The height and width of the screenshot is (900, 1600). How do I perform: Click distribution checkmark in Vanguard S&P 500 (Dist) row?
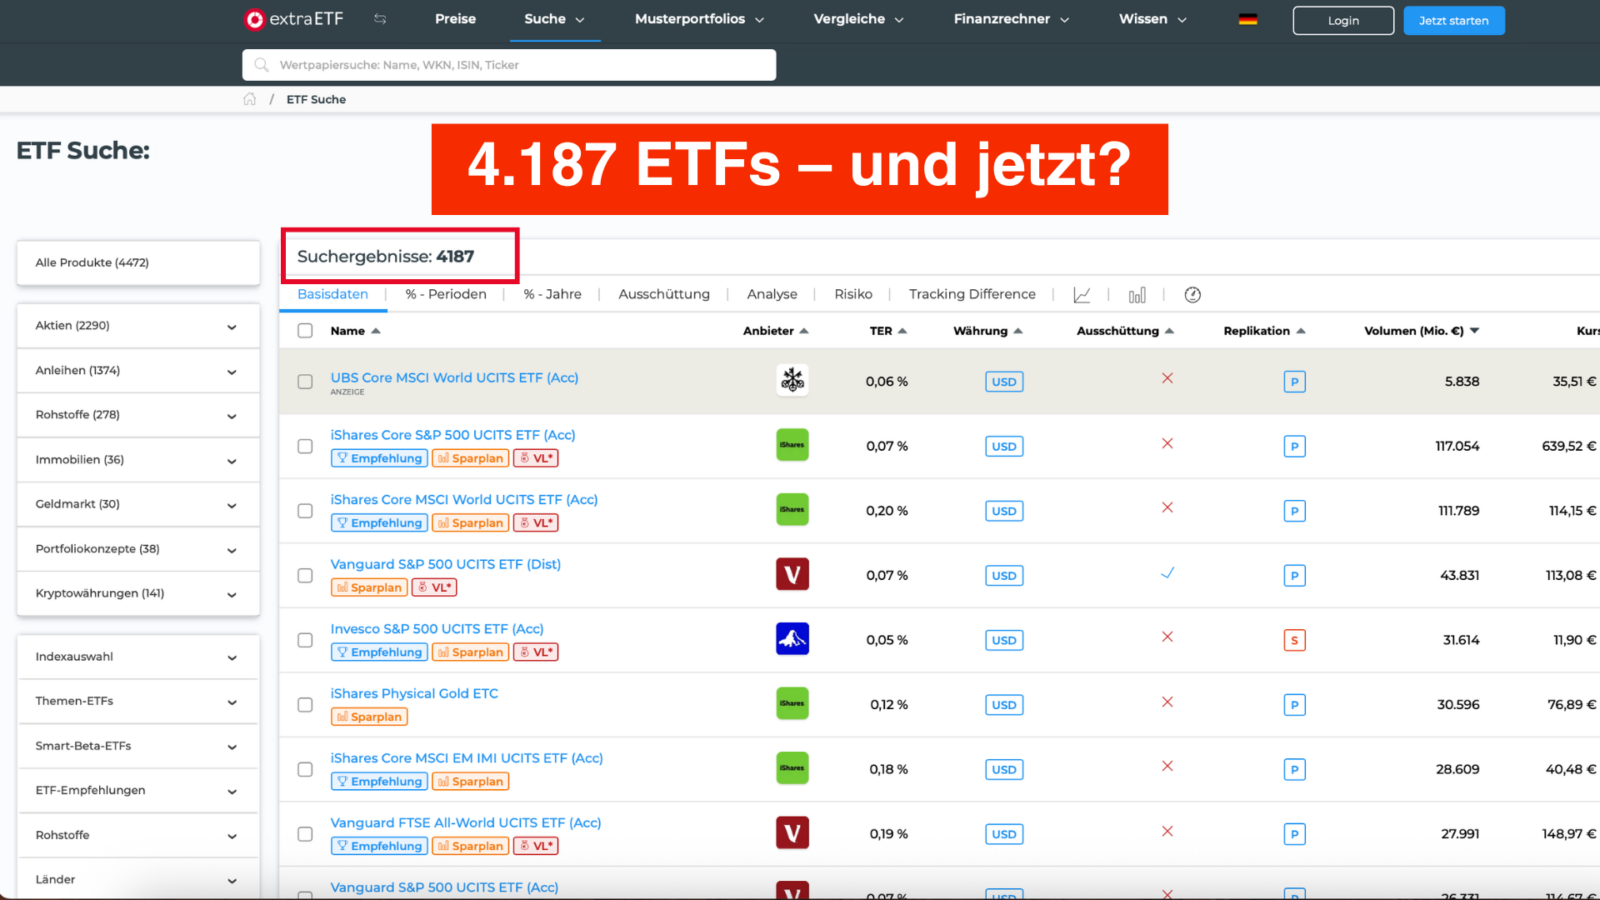pos(1167,573)
